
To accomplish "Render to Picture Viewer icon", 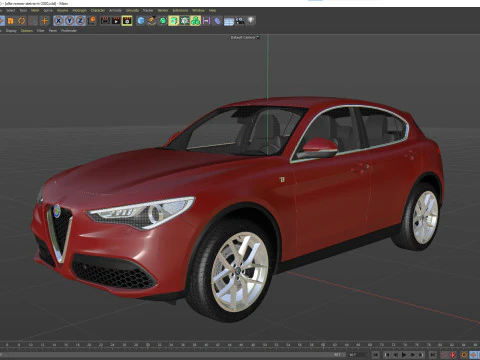I will (116, 21).
